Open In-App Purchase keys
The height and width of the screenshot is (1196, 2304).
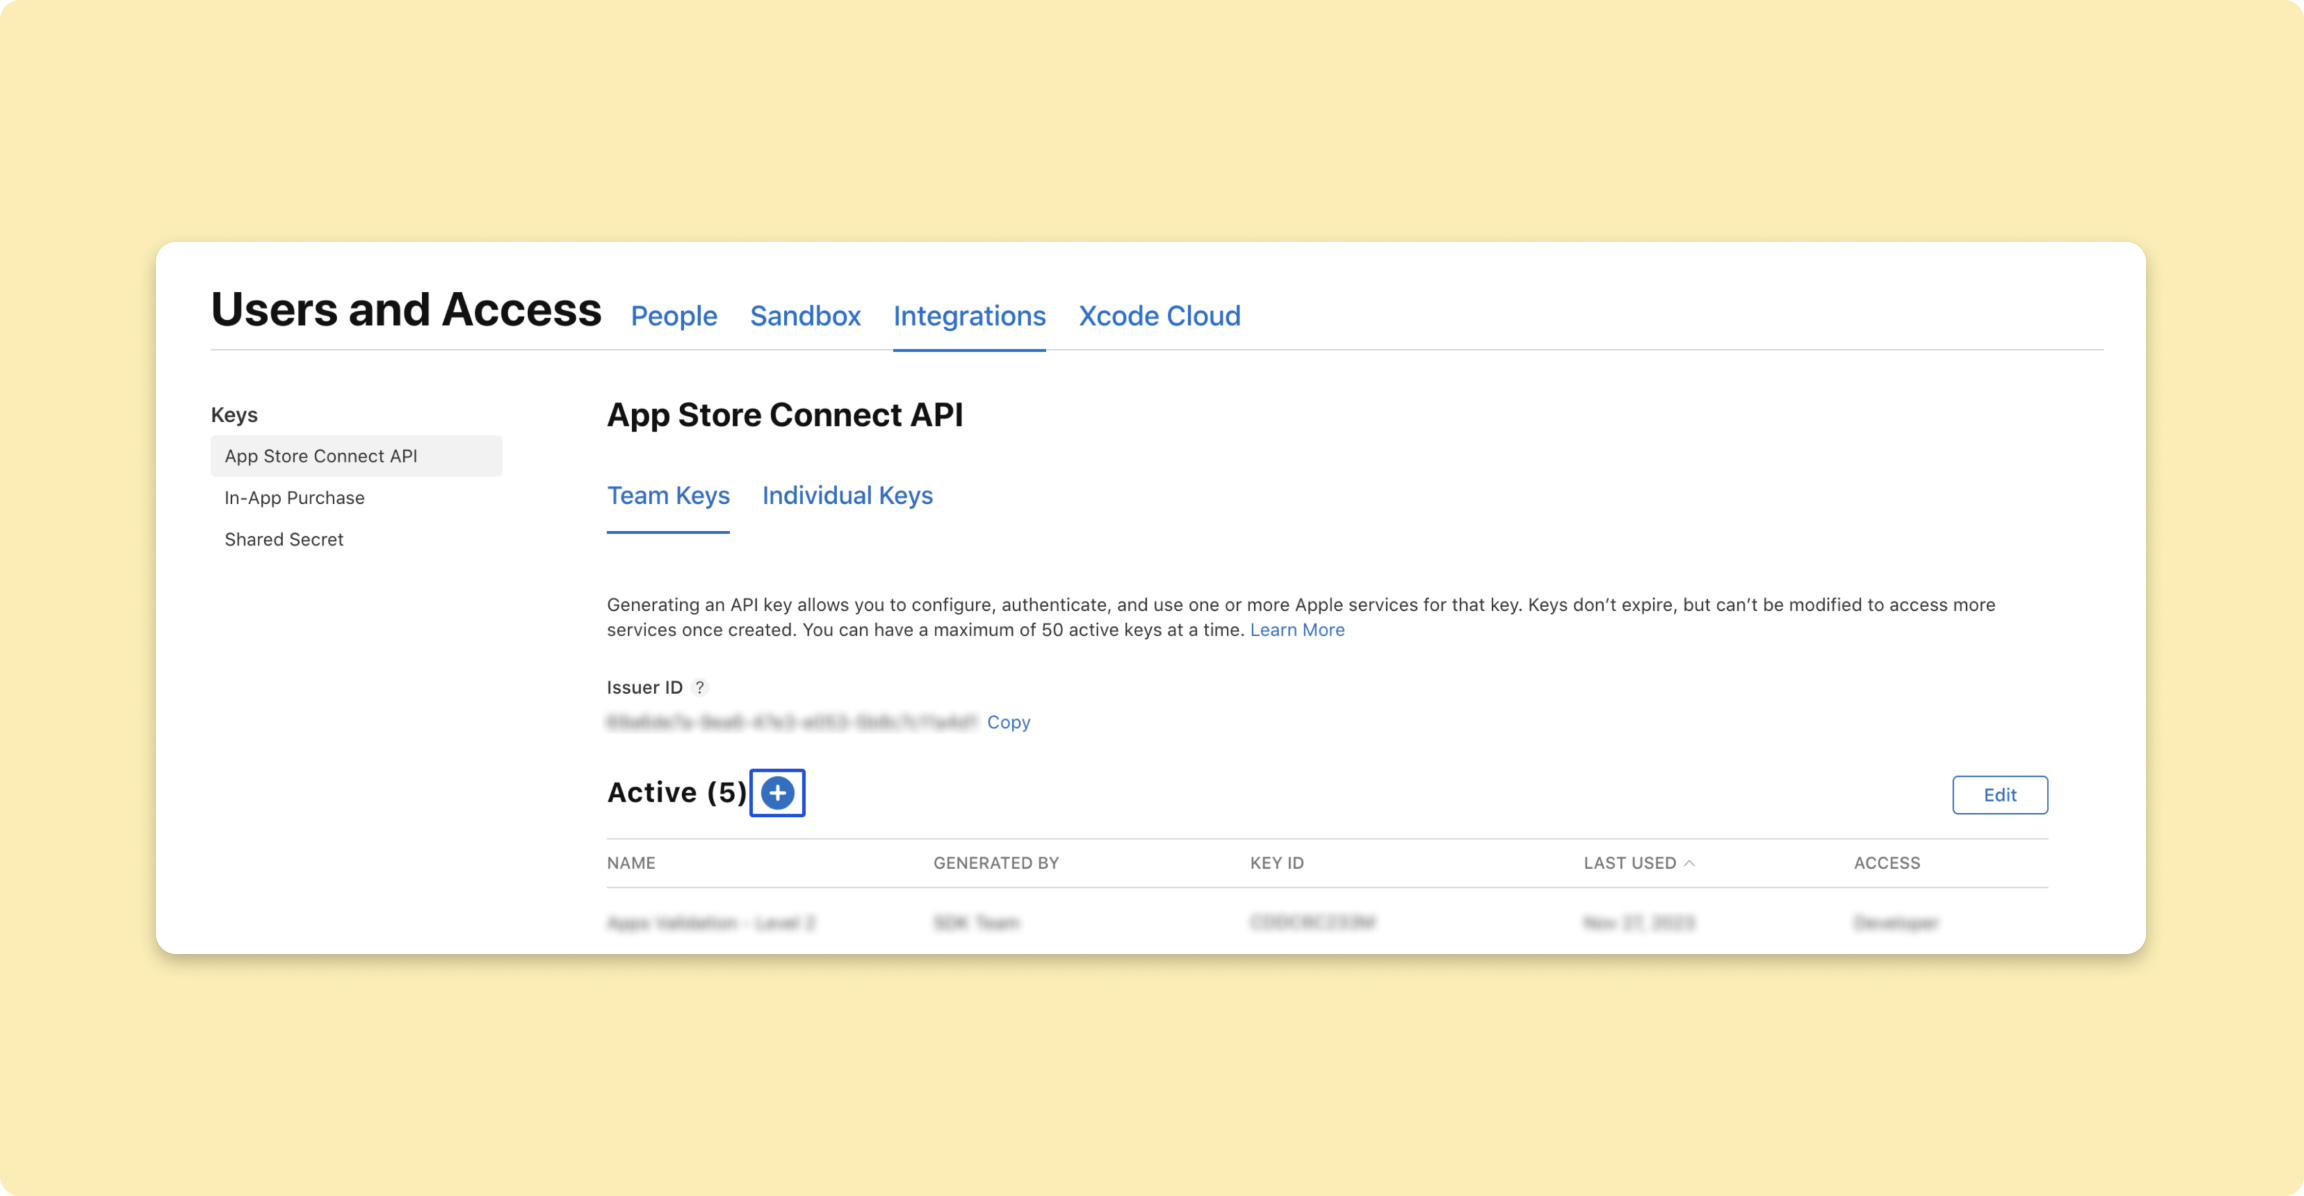294,498
